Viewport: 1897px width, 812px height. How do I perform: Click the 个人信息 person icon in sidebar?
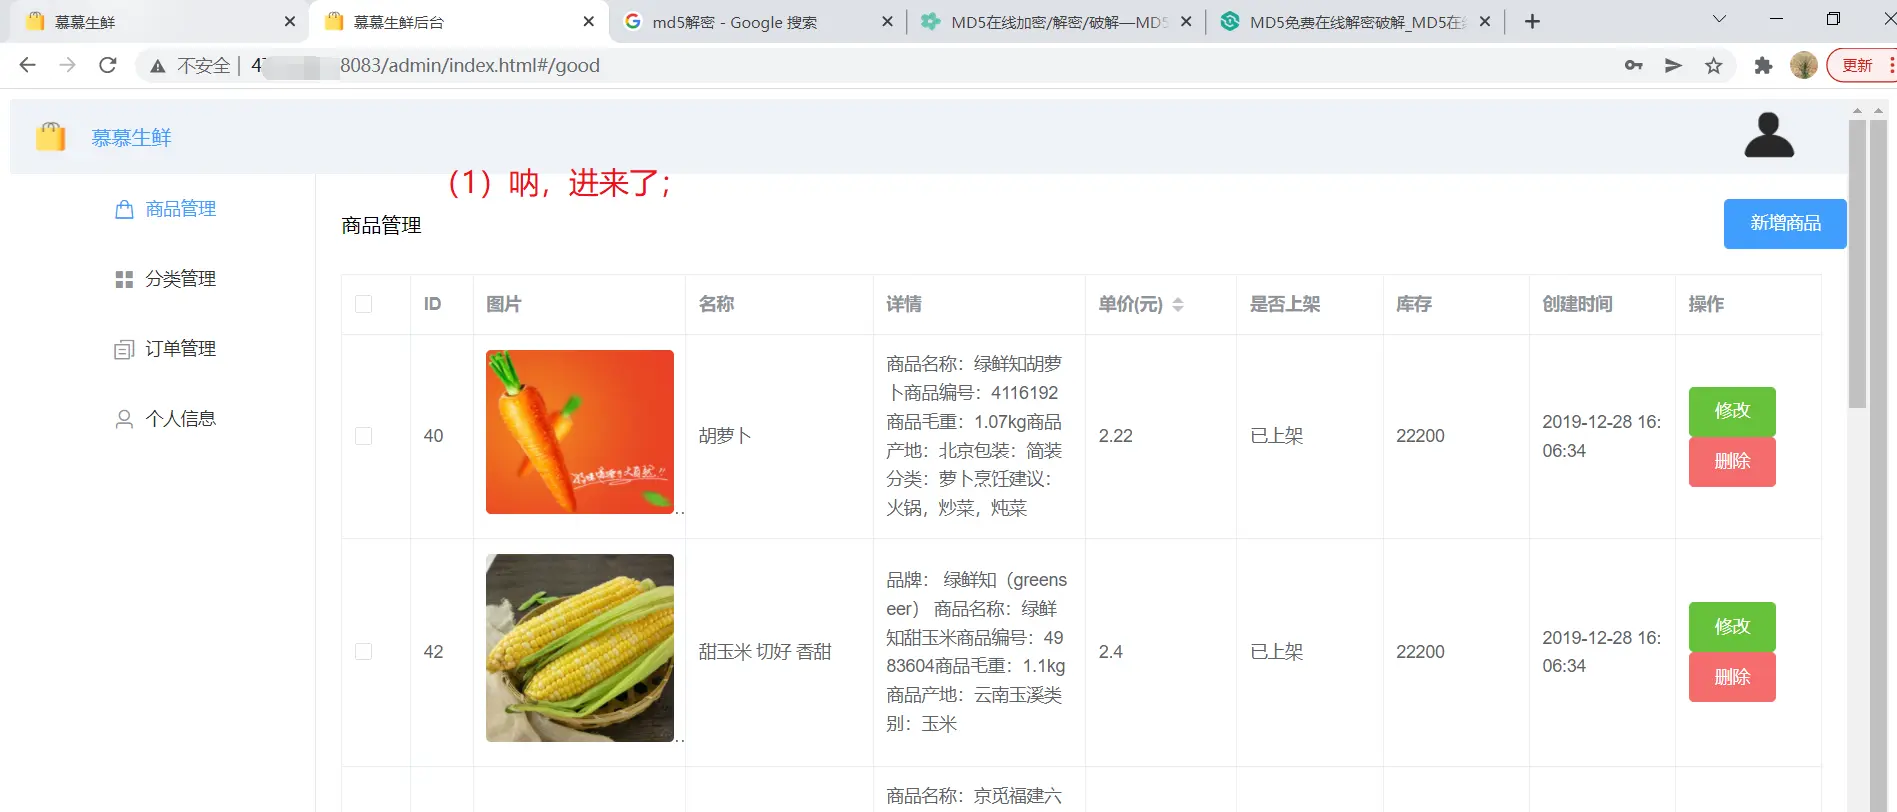point(124,419)
